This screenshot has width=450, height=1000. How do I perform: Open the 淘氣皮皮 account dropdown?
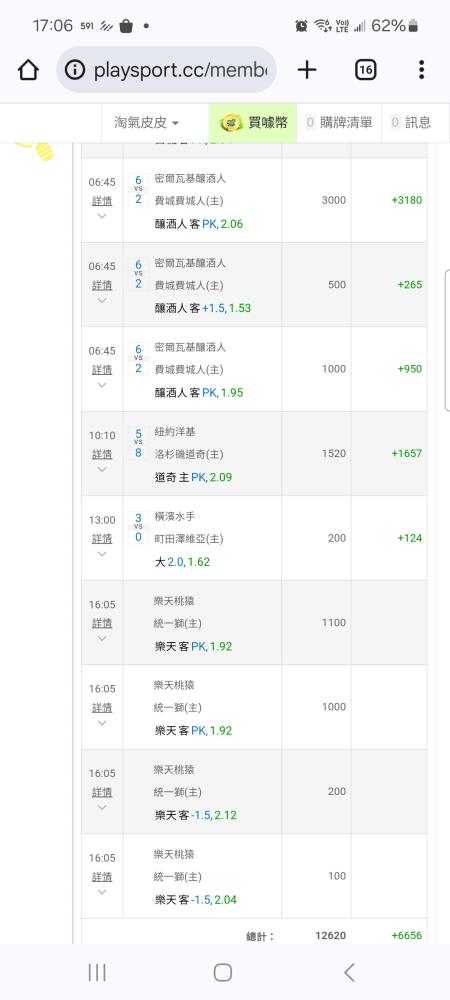146,122
